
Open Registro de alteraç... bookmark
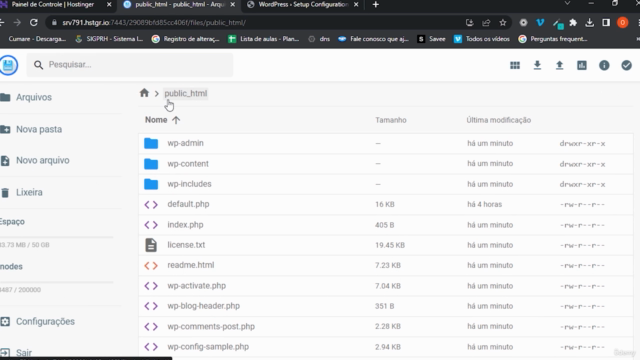185,39
